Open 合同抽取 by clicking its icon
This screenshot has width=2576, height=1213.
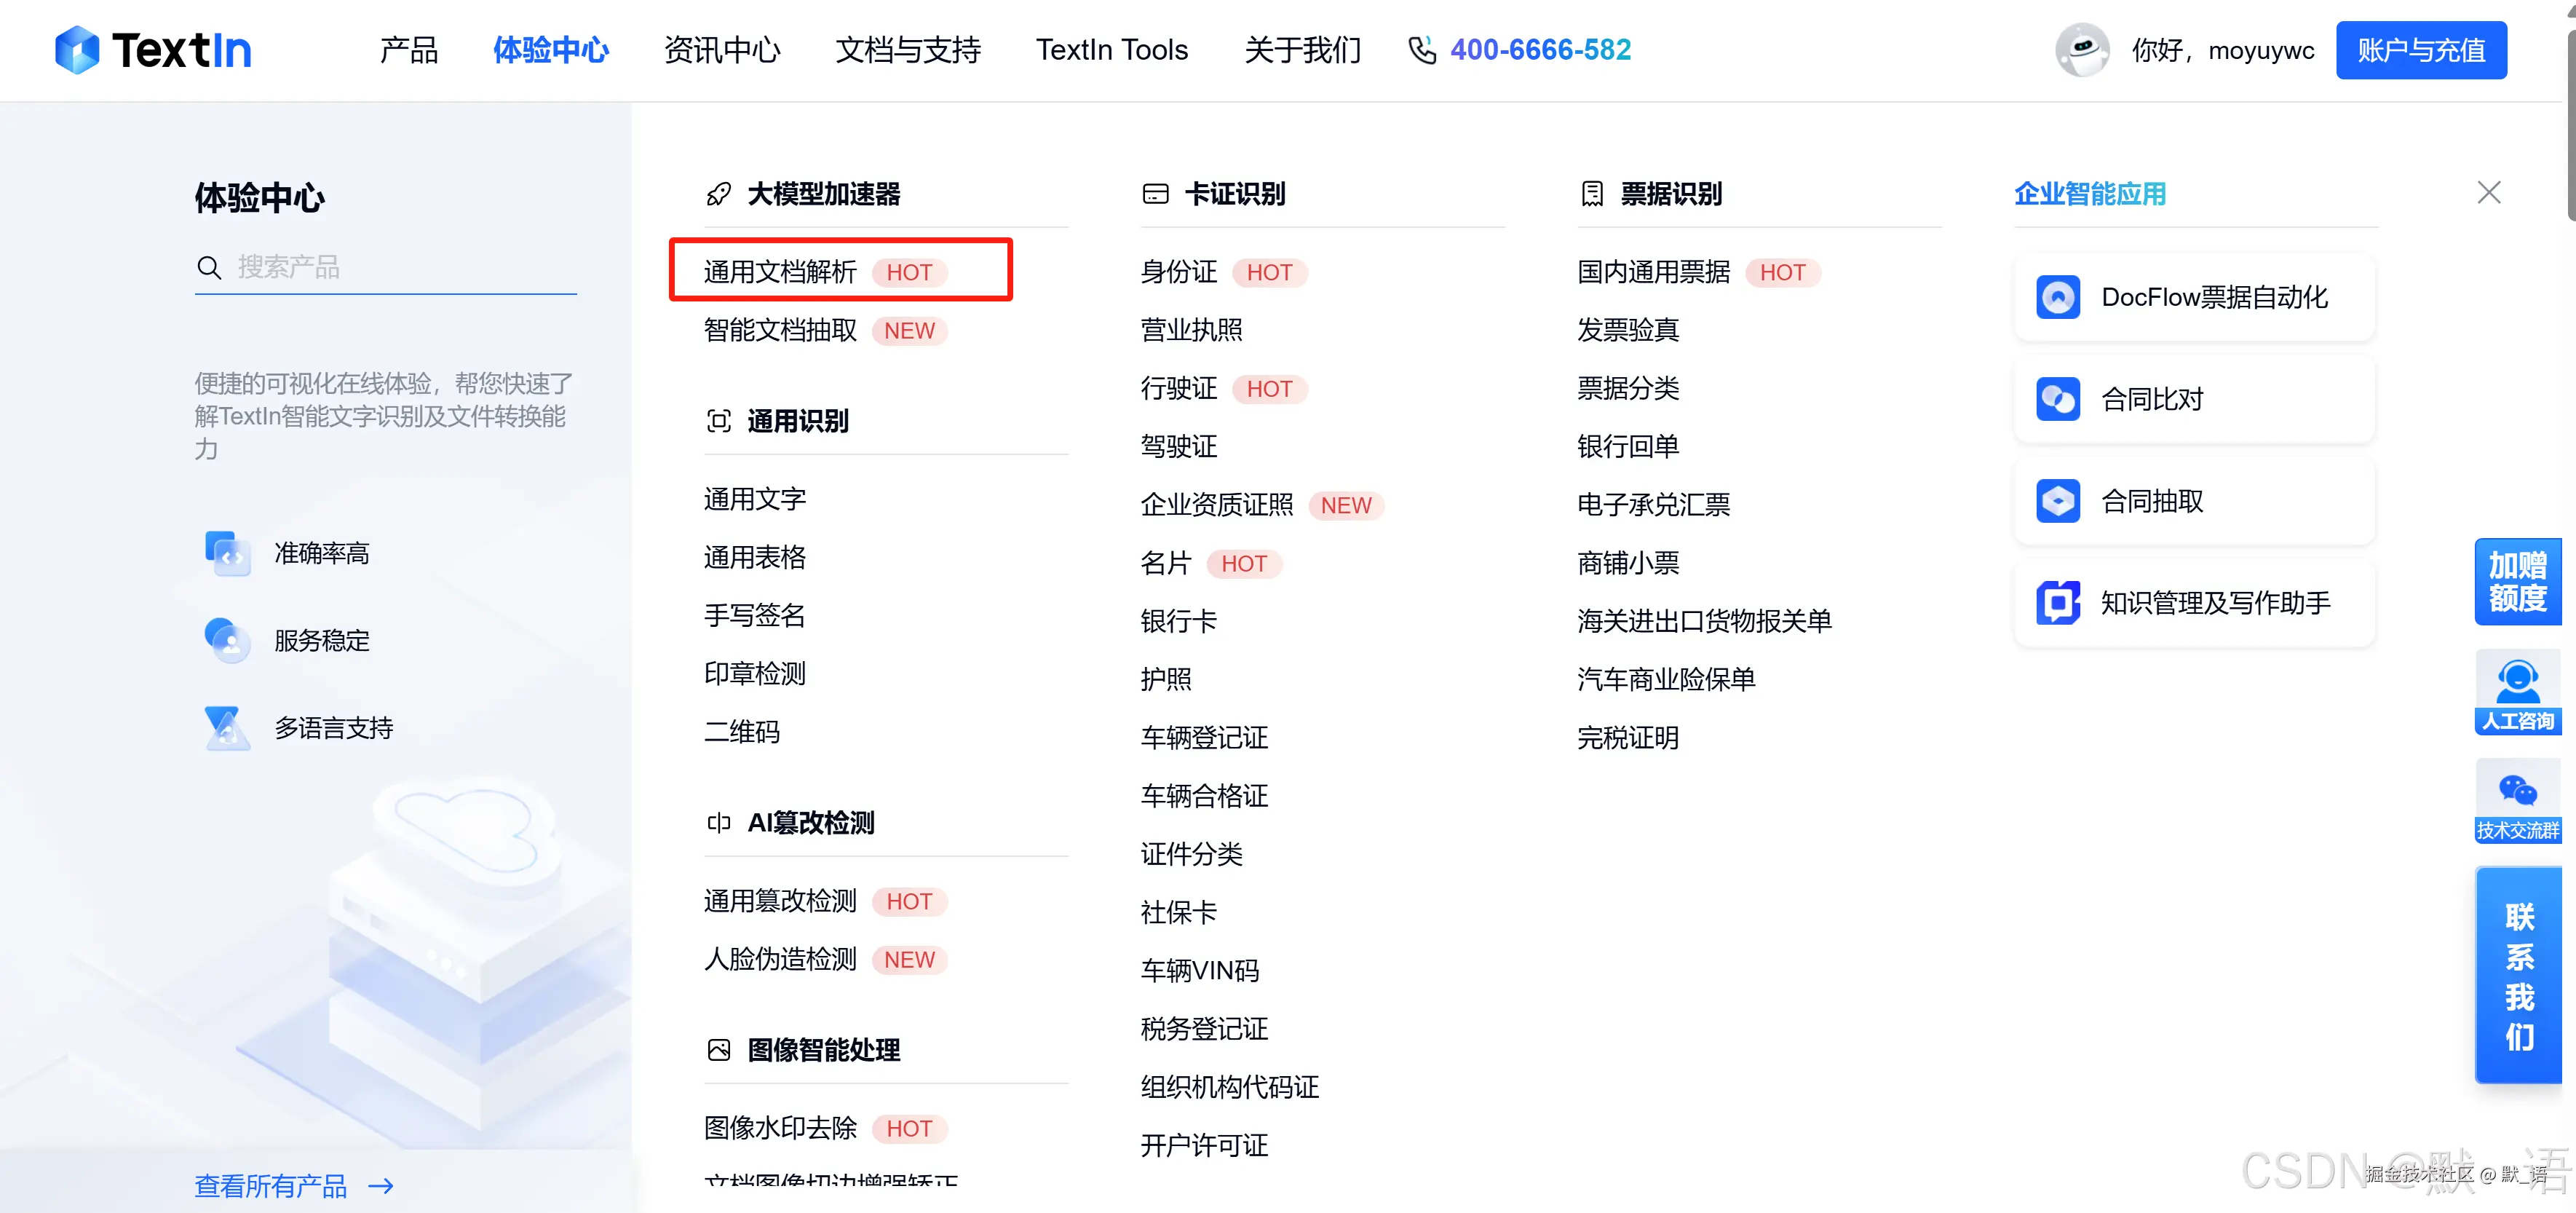pyautogui.click(x=2057, y=501)
